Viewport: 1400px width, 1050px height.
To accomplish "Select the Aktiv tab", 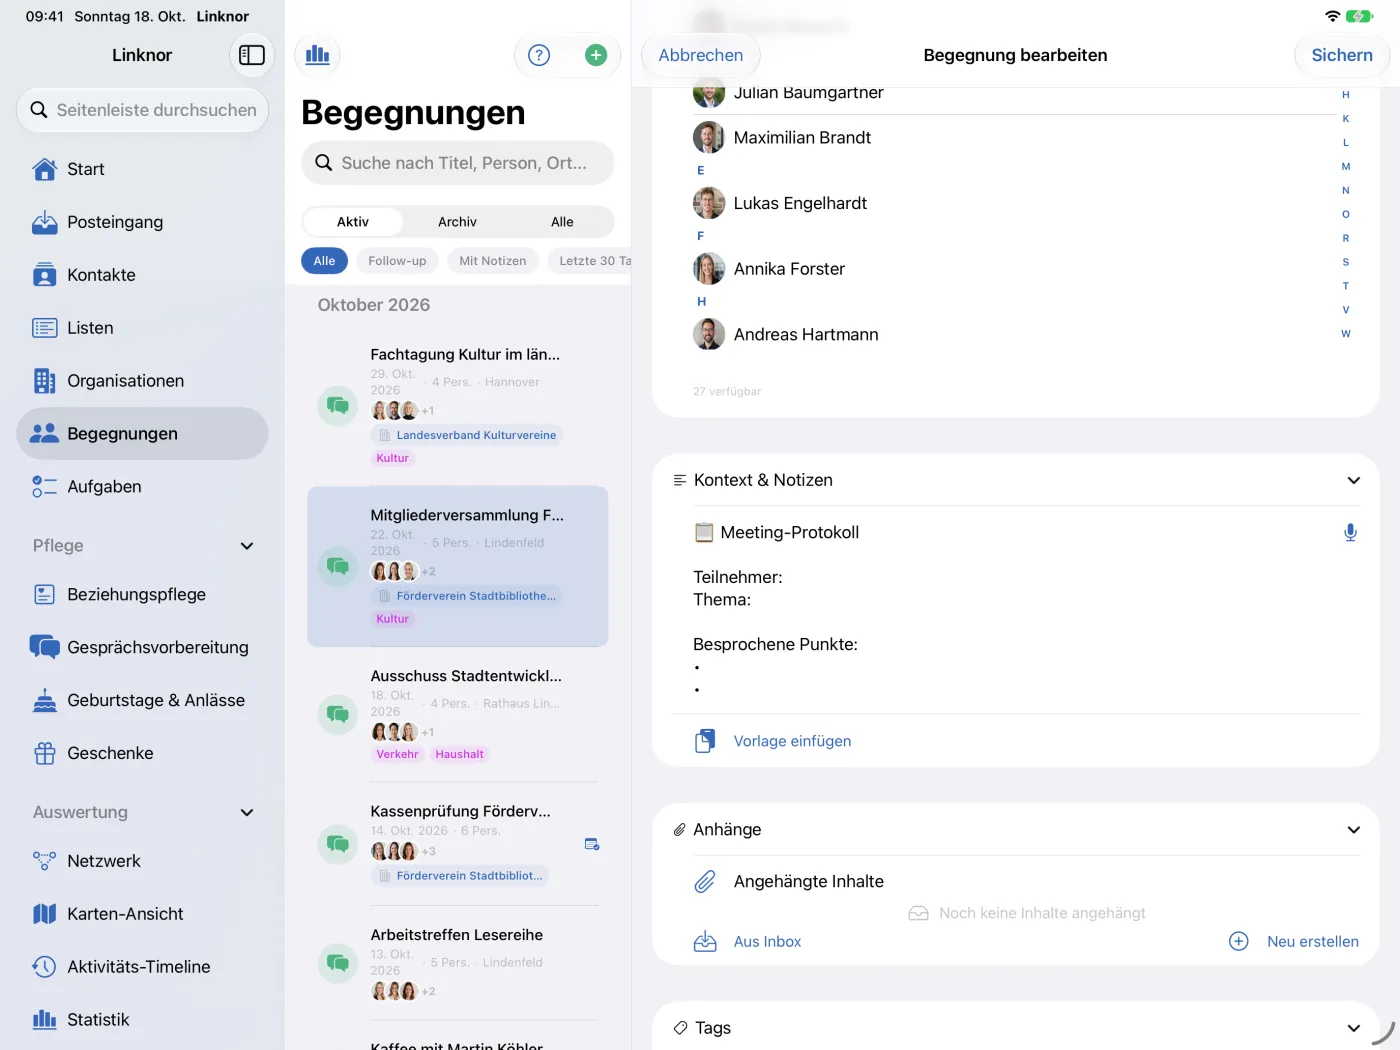I will (353, 222).
